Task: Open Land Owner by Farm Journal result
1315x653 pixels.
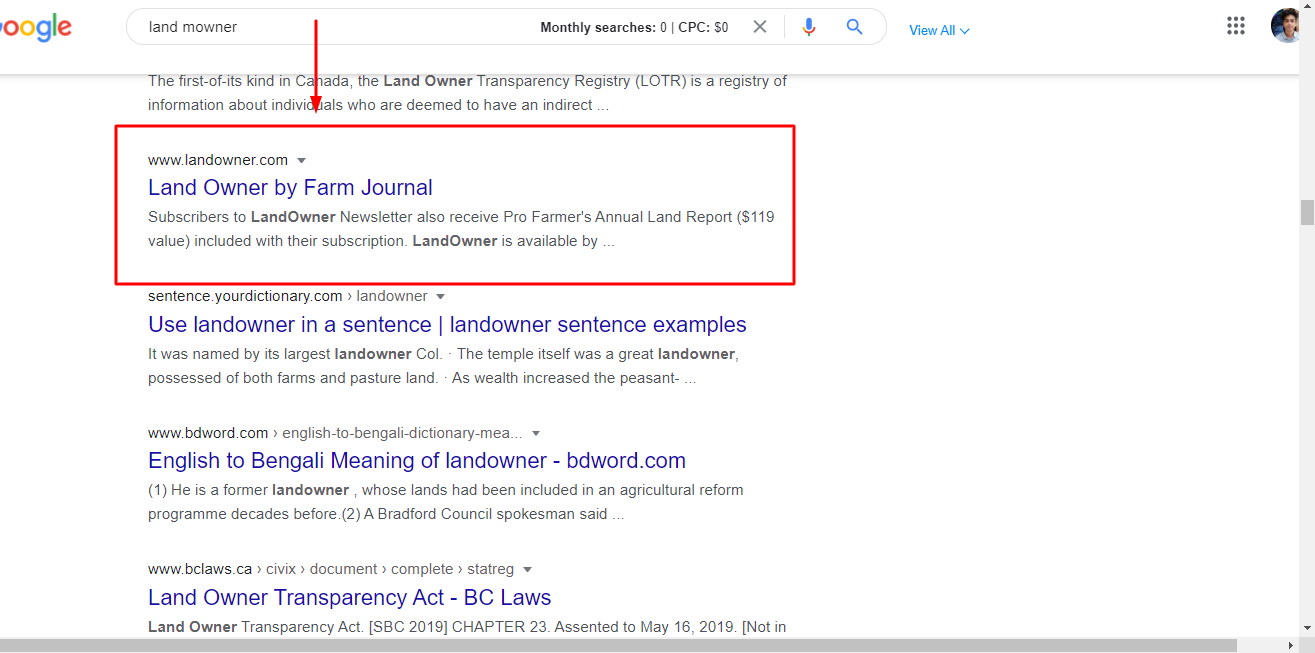Action: click(x=290, y=188)
